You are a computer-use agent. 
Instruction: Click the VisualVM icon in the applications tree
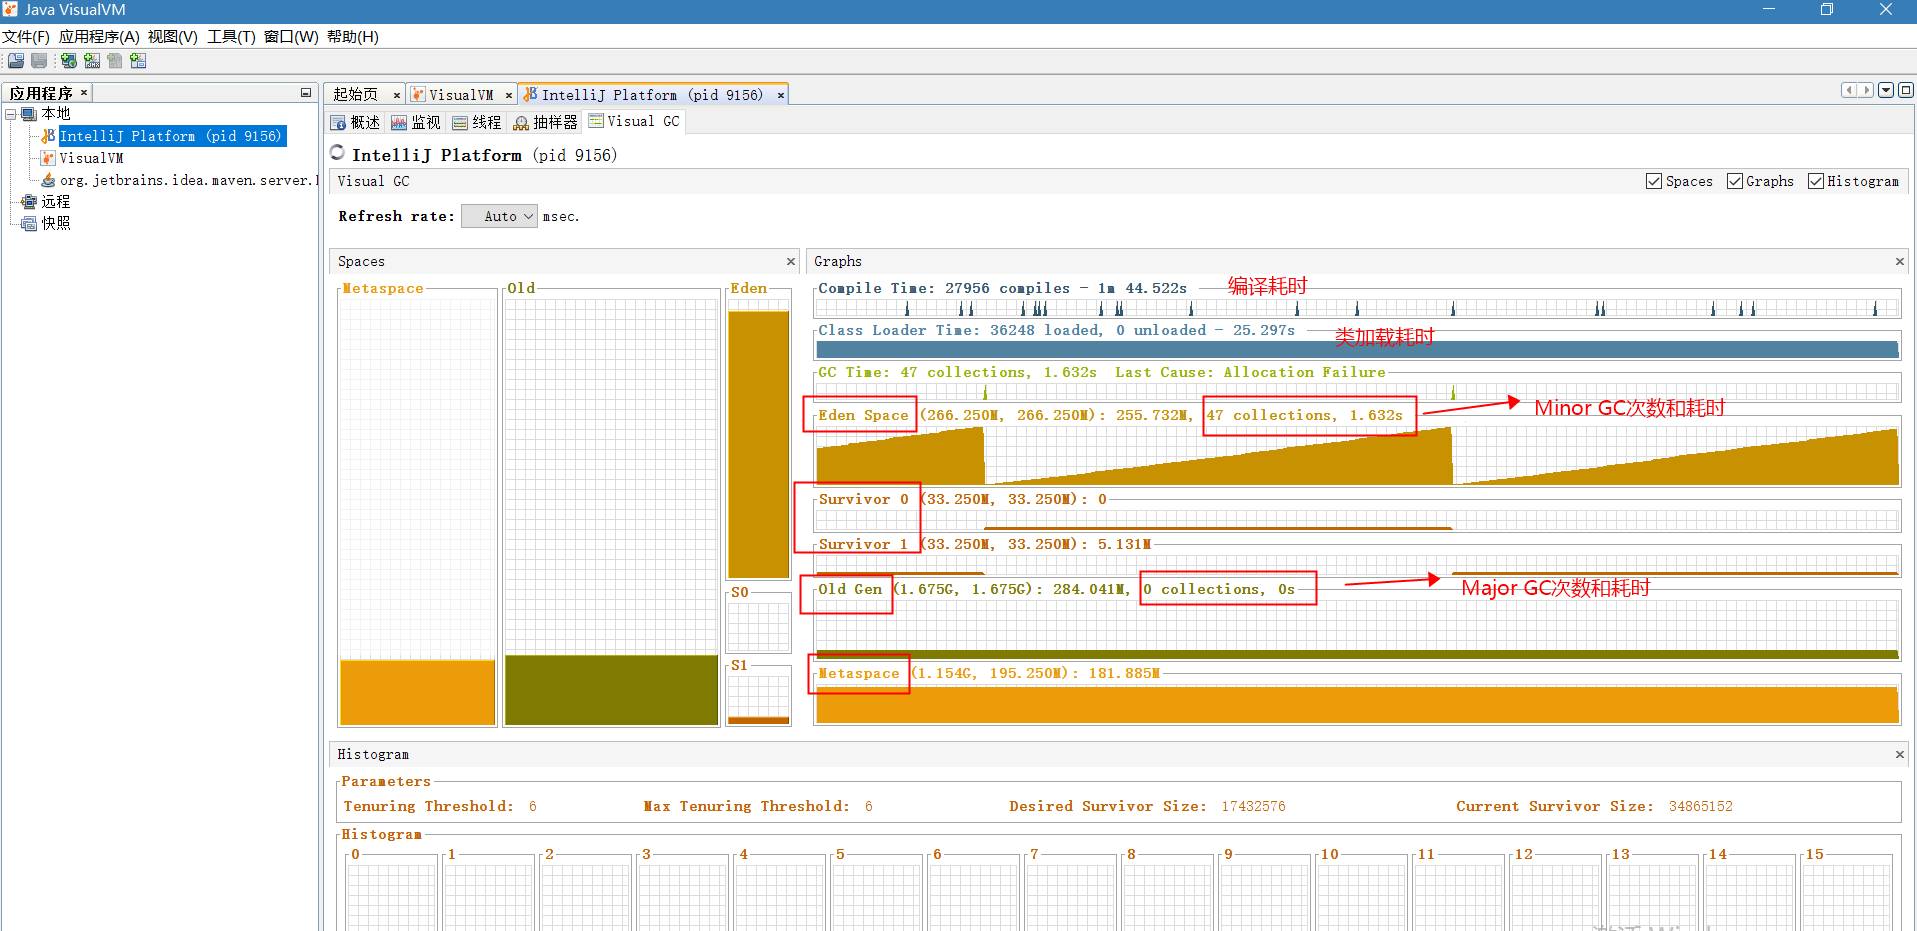click(x=48, y=158)
